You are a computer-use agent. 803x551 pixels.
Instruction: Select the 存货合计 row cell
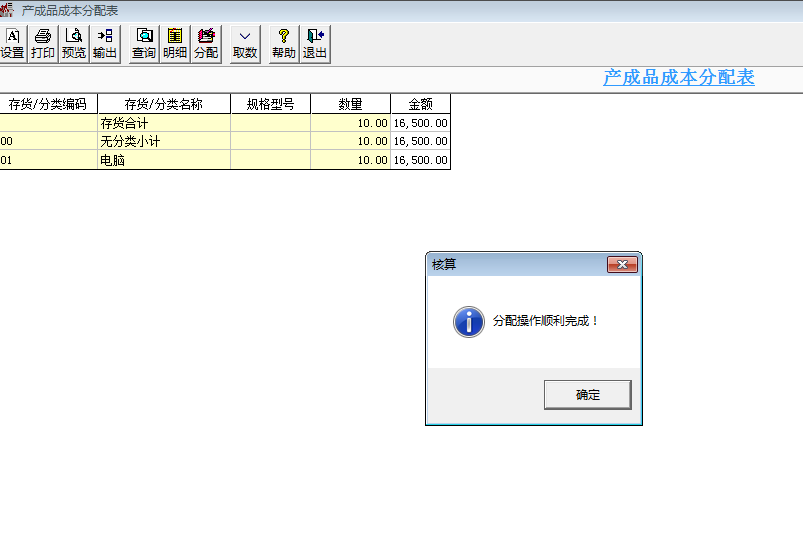164,123
